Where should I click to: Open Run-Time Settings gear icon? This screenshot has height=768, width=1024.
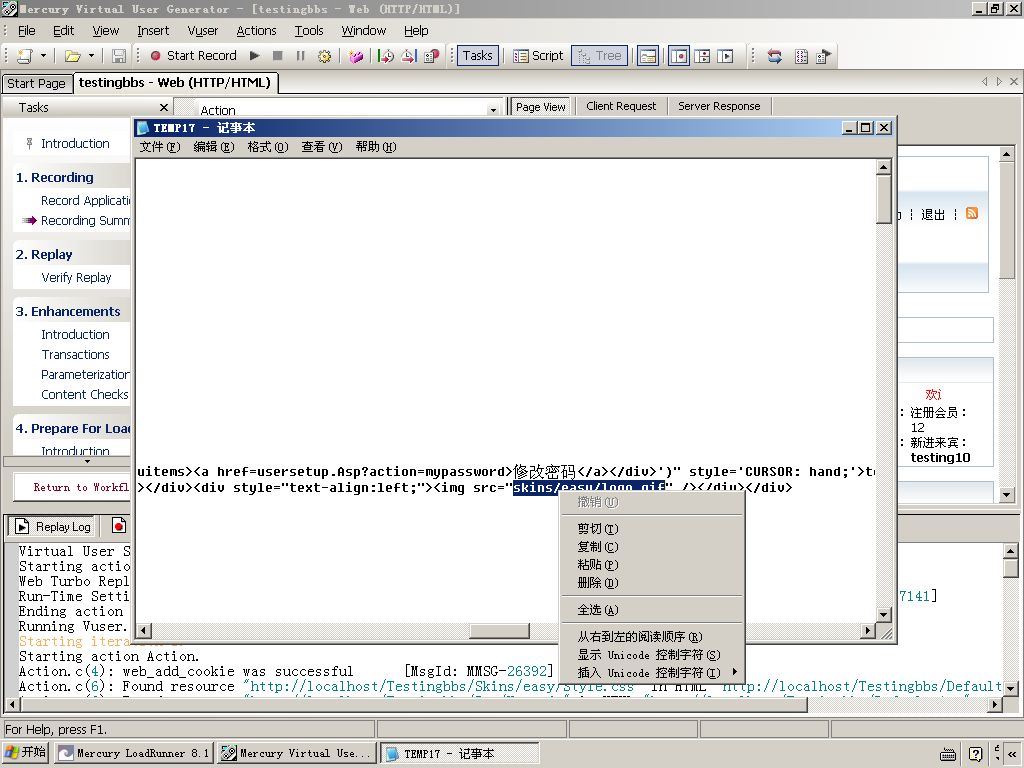[x=324, y=56]
